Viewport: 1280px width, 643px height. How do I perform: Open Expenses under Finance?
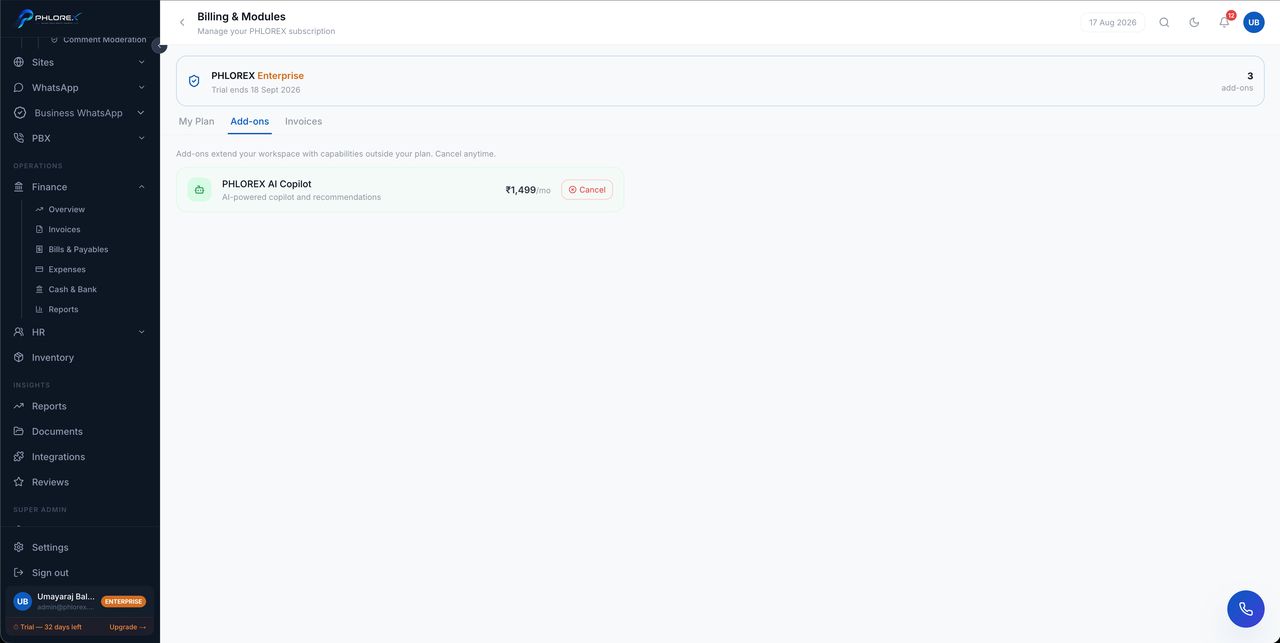point(67,269)
